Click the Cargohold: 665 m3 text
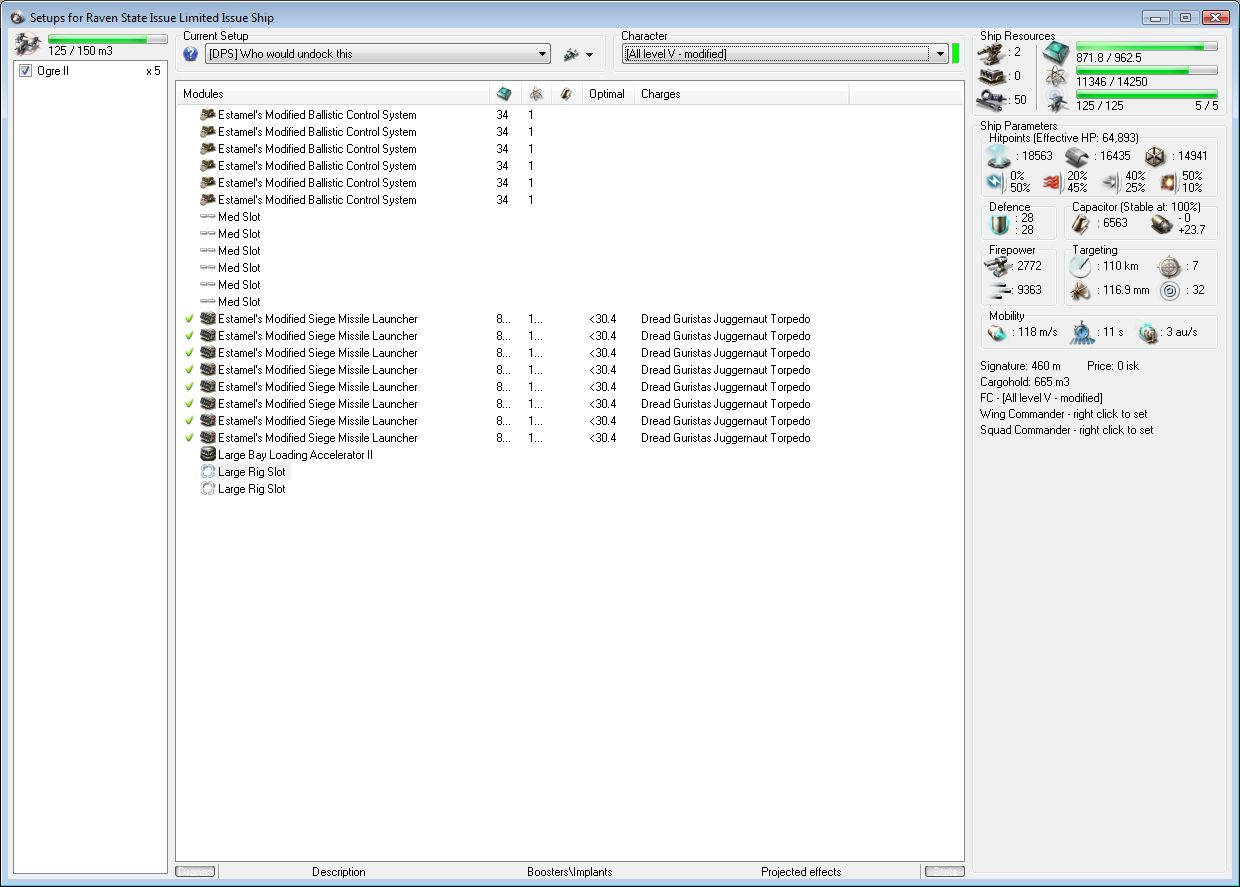Image resolution: width=1240 pixels, height=887 pixels. coord(1024,382)
